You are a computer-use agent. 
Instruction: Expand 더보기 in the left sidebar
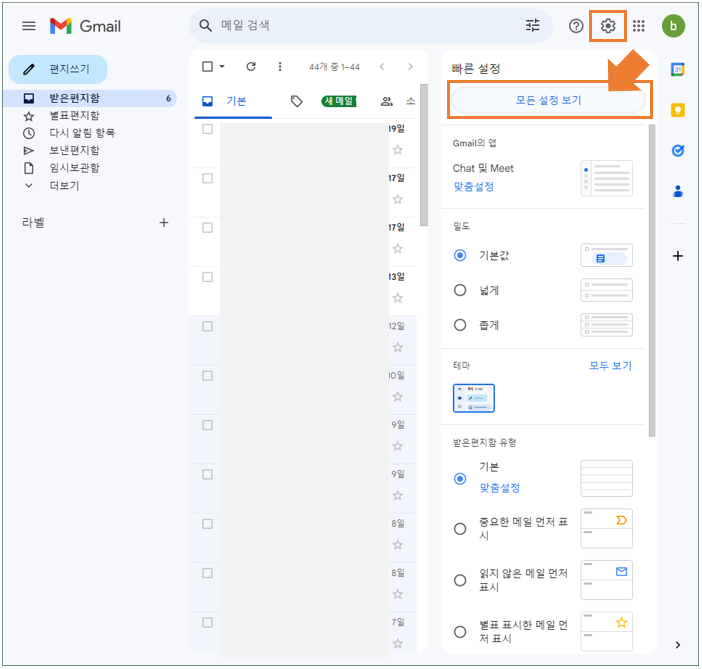pyautogui.click(x=64, y=185)
